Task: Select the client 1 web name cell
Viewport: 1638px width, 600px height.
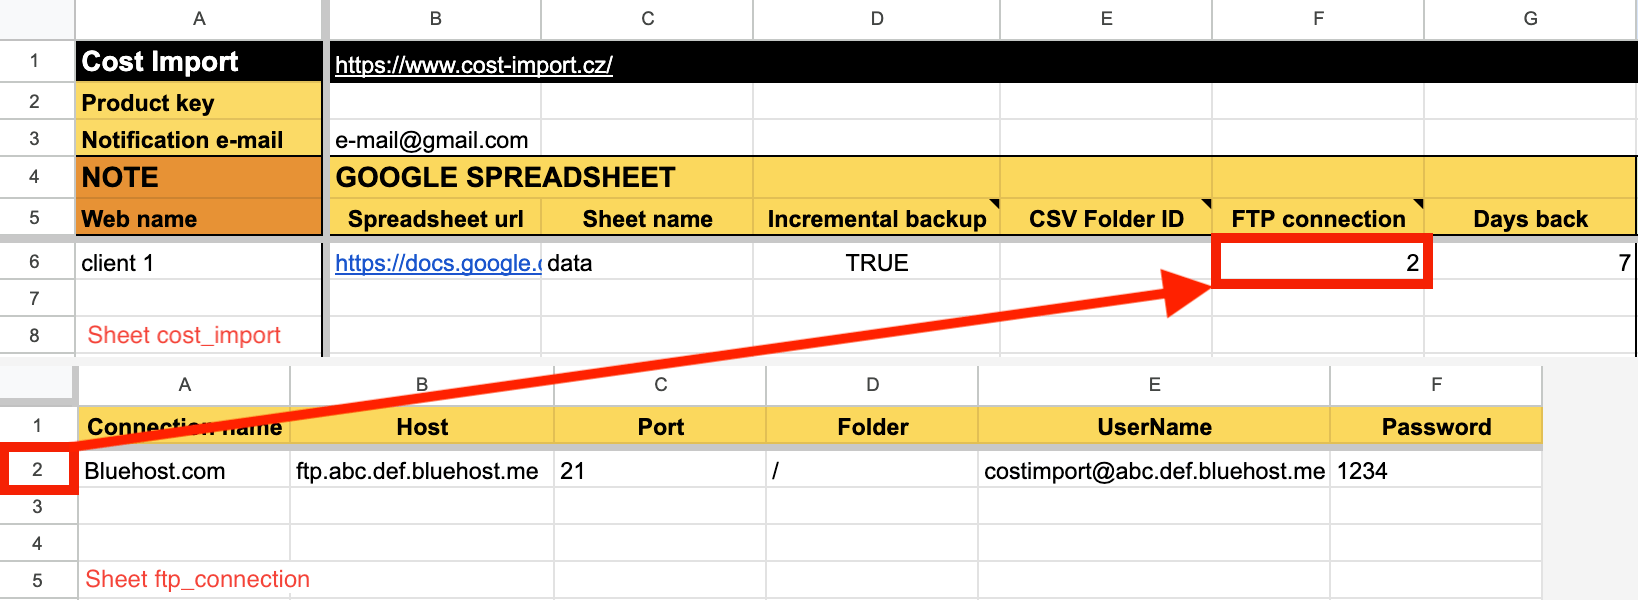Action: [198, 263]
